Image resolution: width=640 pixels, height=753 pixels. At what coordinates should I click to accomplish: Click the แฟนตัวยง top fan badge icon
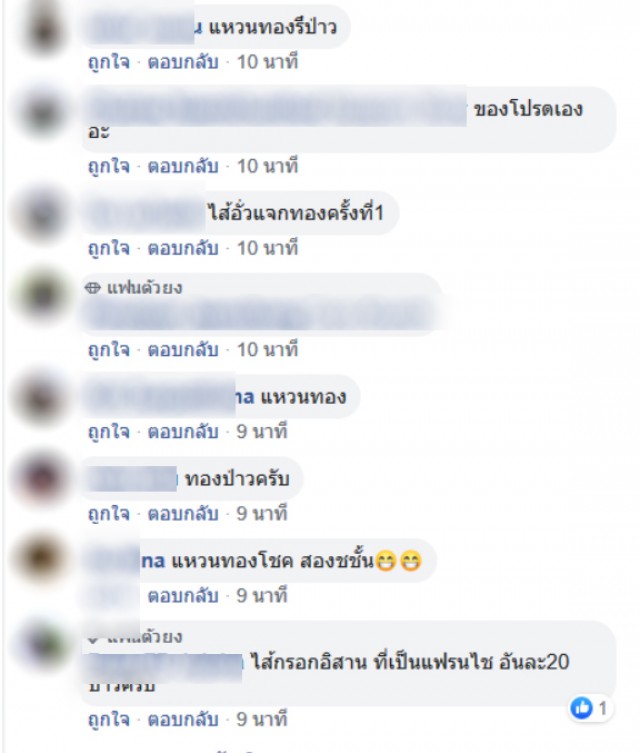92,288
